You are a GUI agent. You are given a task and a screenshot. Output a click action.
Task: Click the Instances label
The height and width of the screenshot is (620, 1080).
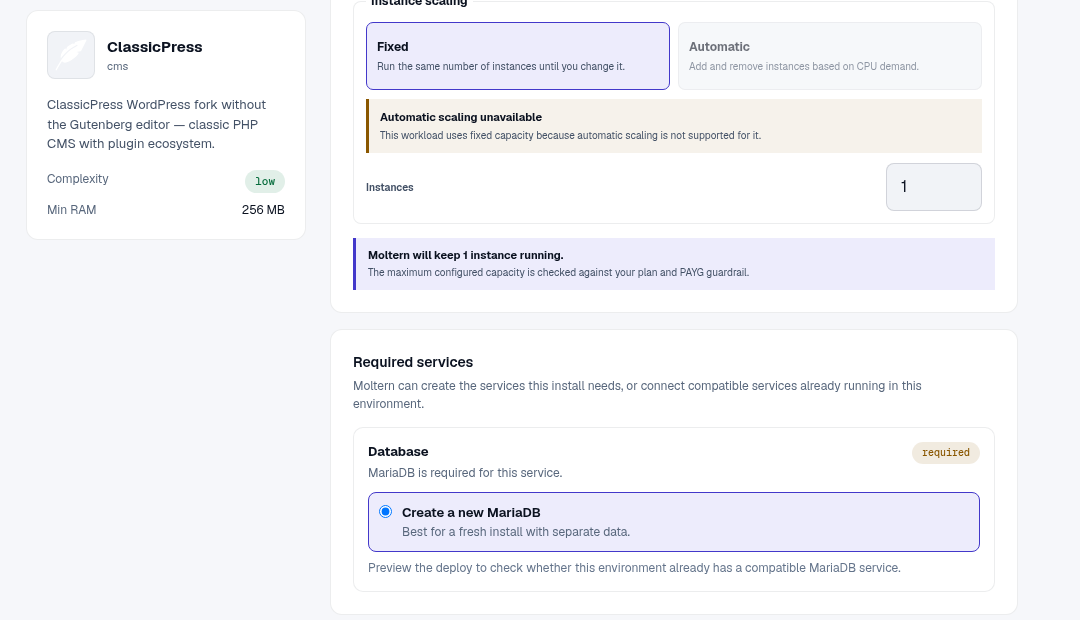(390, 187)
